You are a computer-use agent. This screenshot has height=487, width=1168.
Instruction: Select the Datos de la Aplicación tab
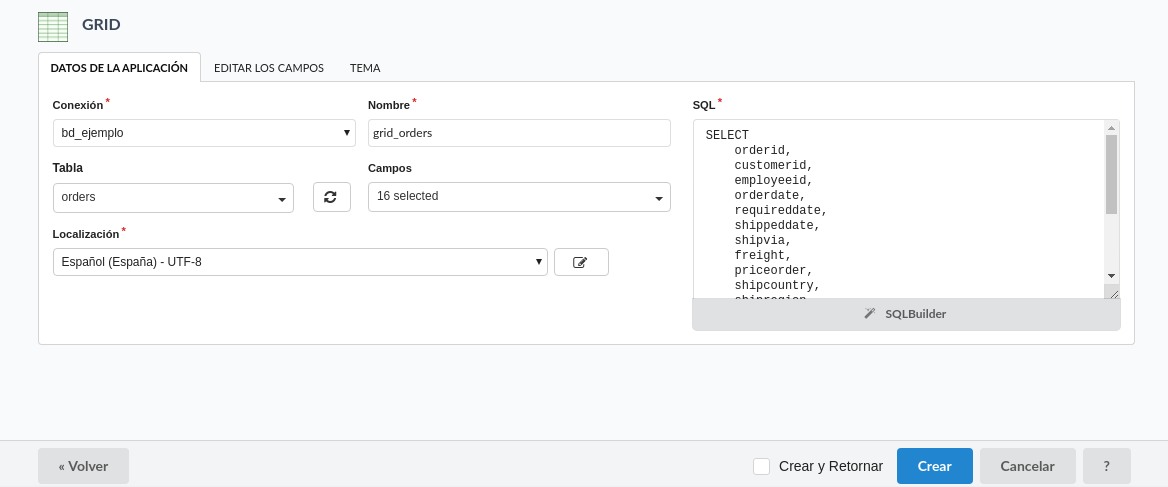click(119, 68)
